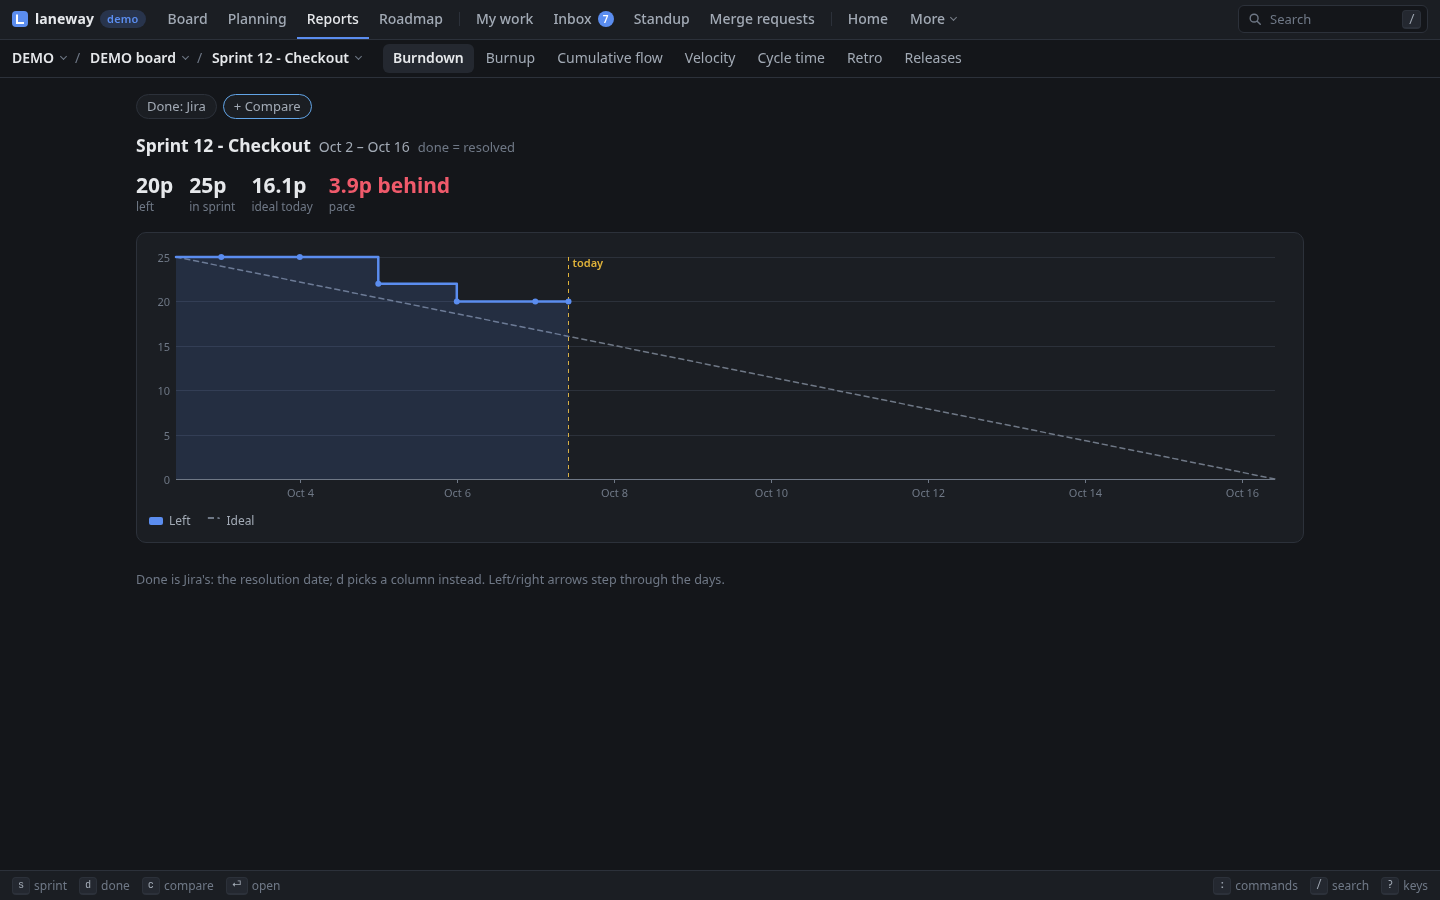Select the Burndown tab

tap(428, 58)
